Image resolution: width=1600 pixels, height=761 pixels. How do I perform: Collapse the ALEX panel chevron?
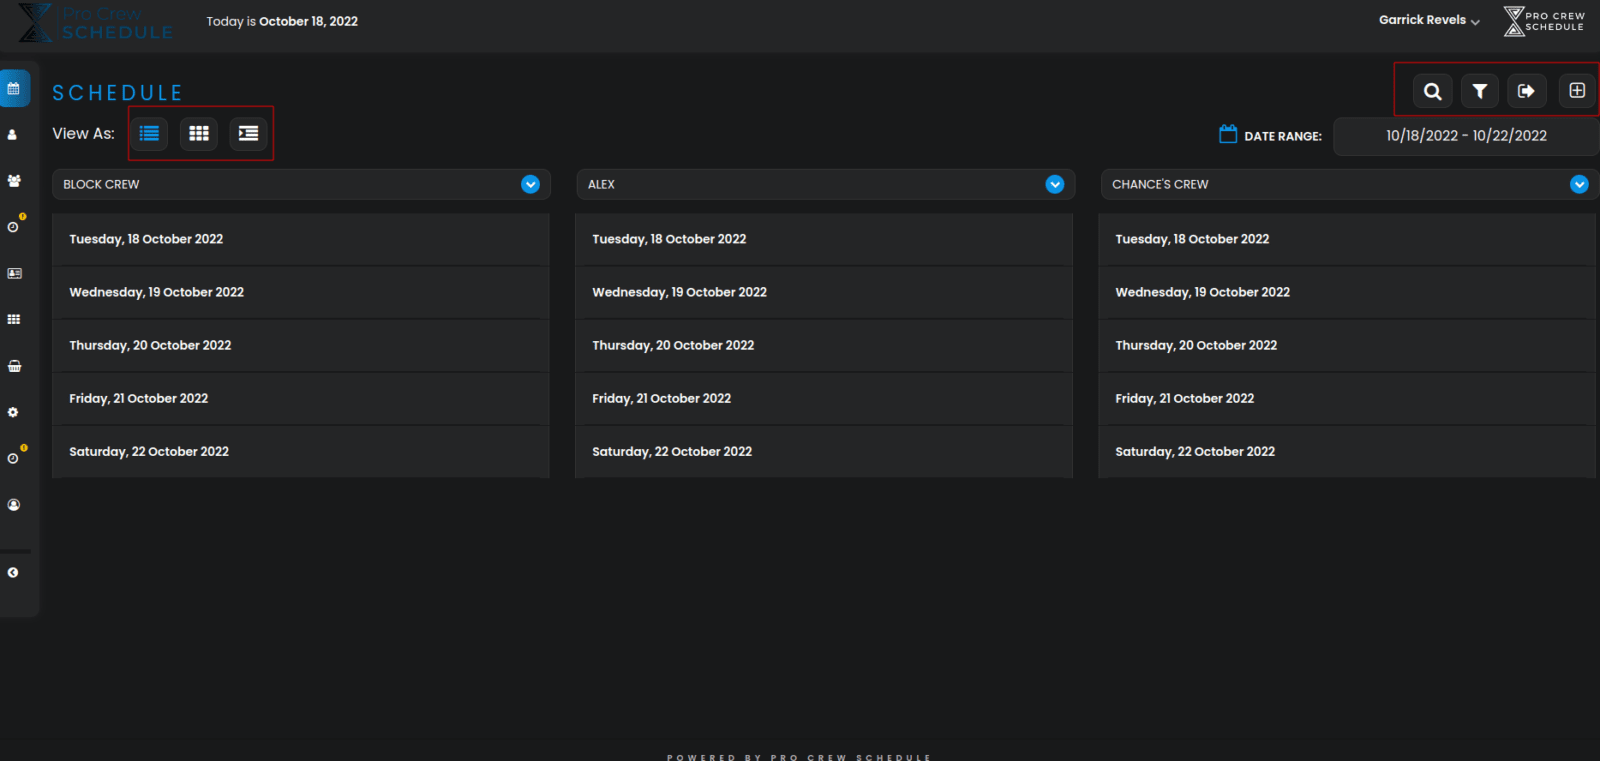coord(1055,184)
